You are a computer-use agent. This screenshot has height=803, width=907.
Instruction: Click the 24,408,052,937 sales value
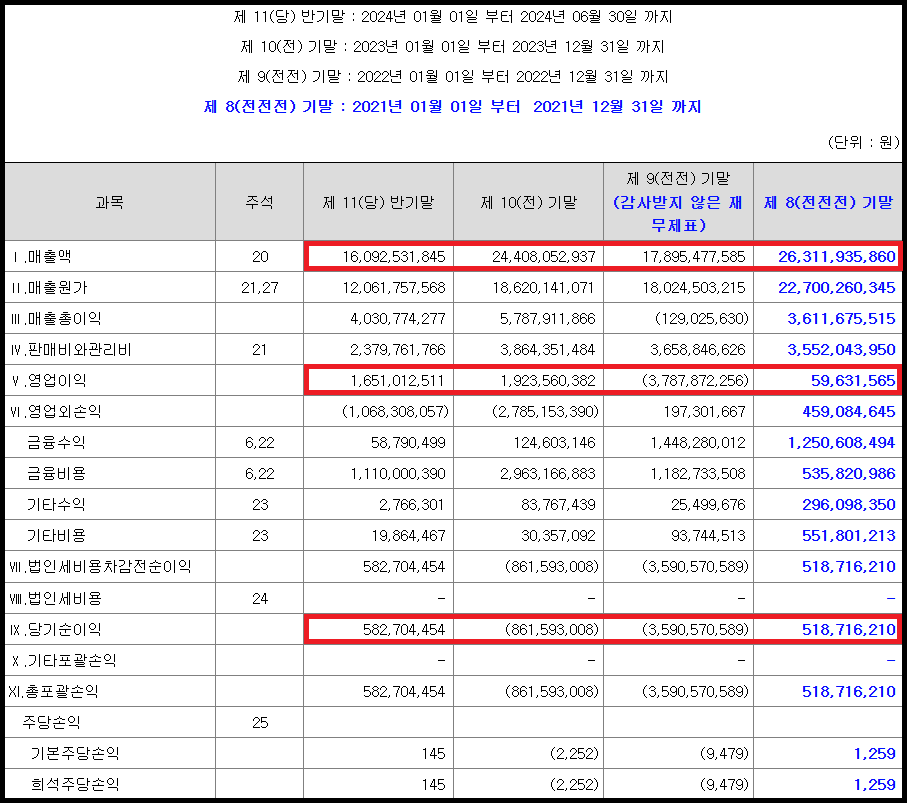(x=543, y=256)
